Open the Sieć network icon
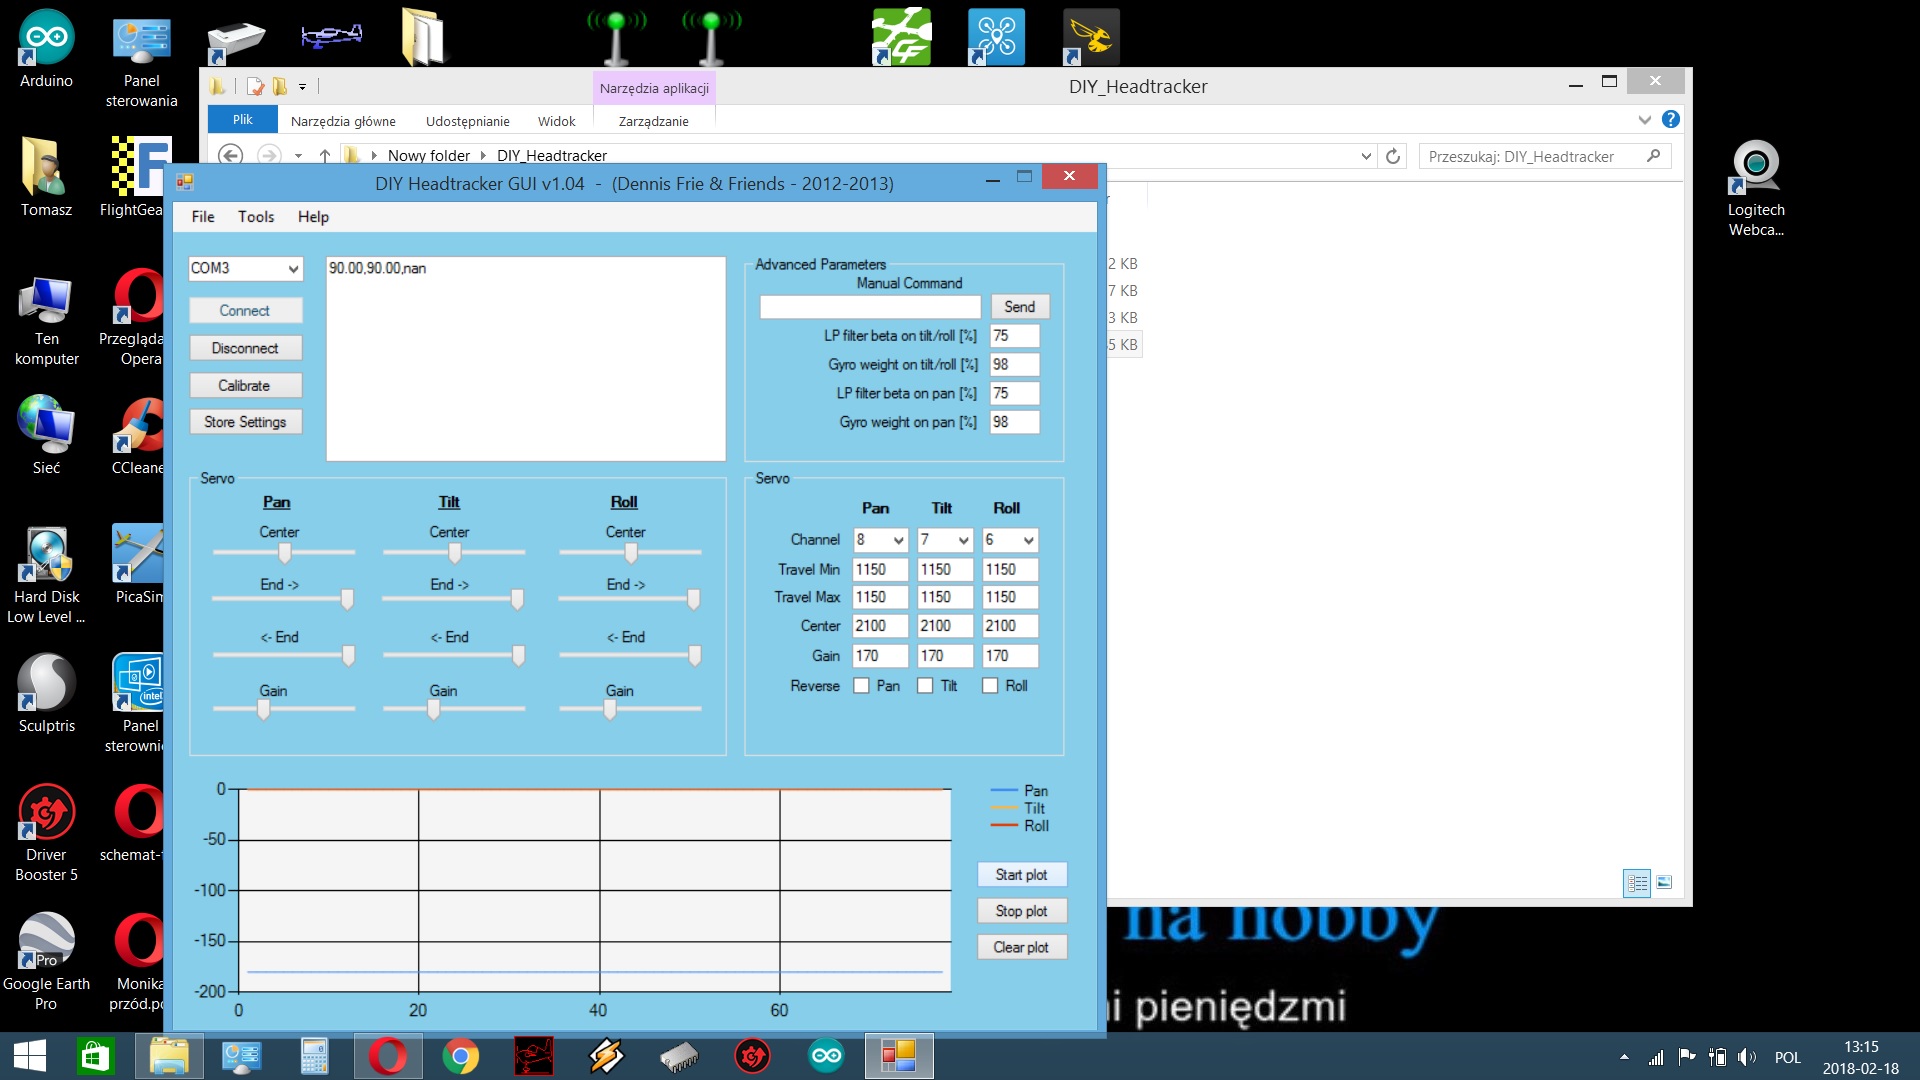Screen dimensions: 1920x1080 [x=46, y=435]
